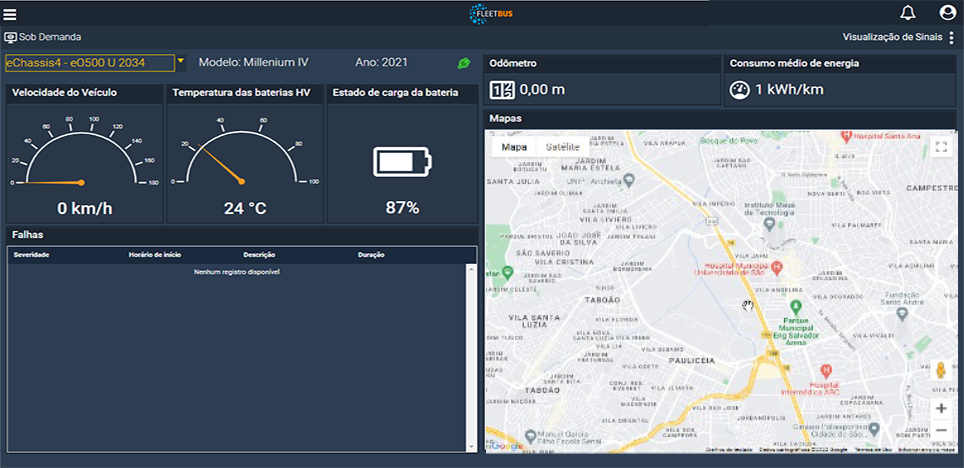Click the battery charge state icon
The width and height of the screenshot is (964, 468).
coord(403,161)
